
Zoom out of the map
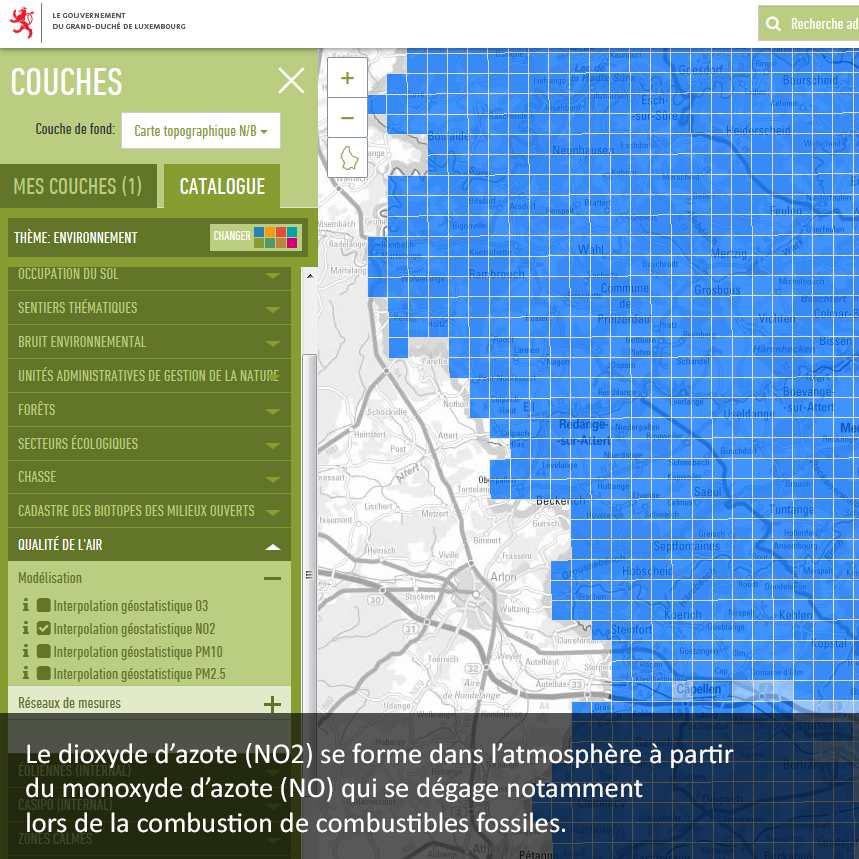pos(347,118)
